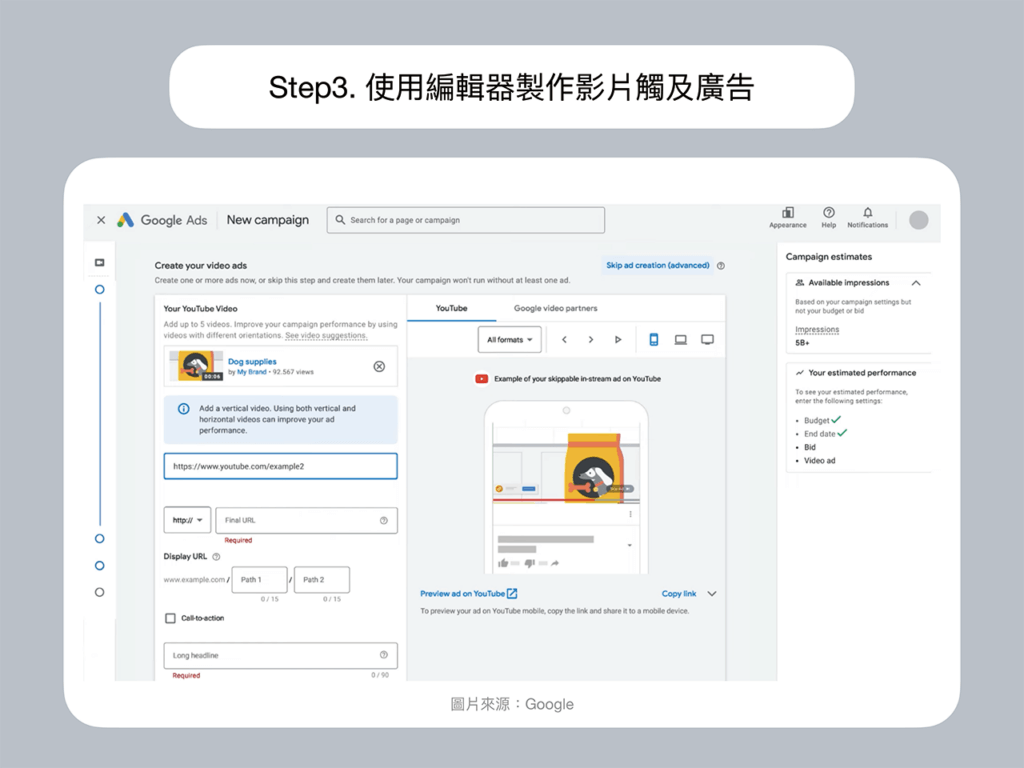The image size is (1024, 768).
Task: Click the Dog supplies video thumbnail
Action: pyautogui.click(x=196, y=366)
